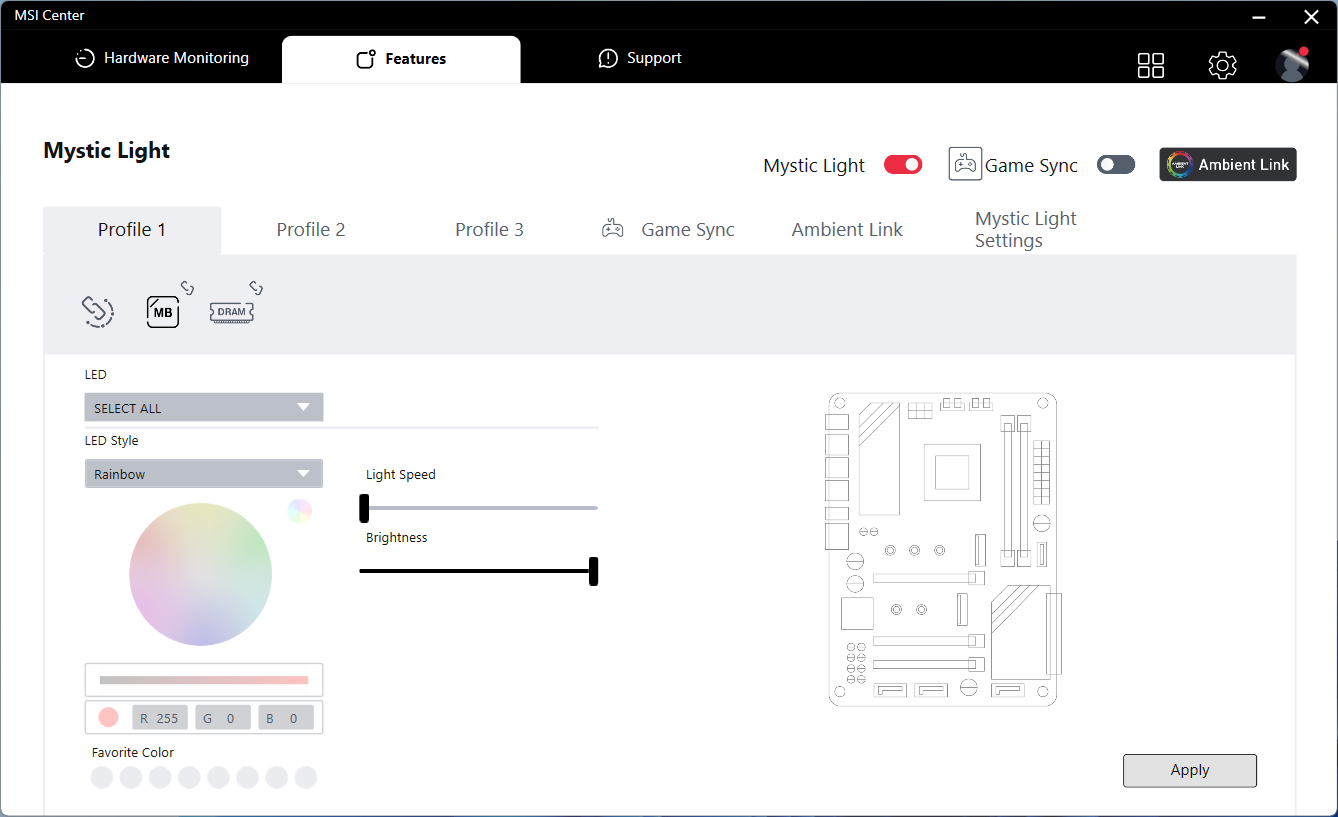This screenshot has width=1338, height=817.
Task: Click the motherboard diagram preview
Action: click(943, 549)
